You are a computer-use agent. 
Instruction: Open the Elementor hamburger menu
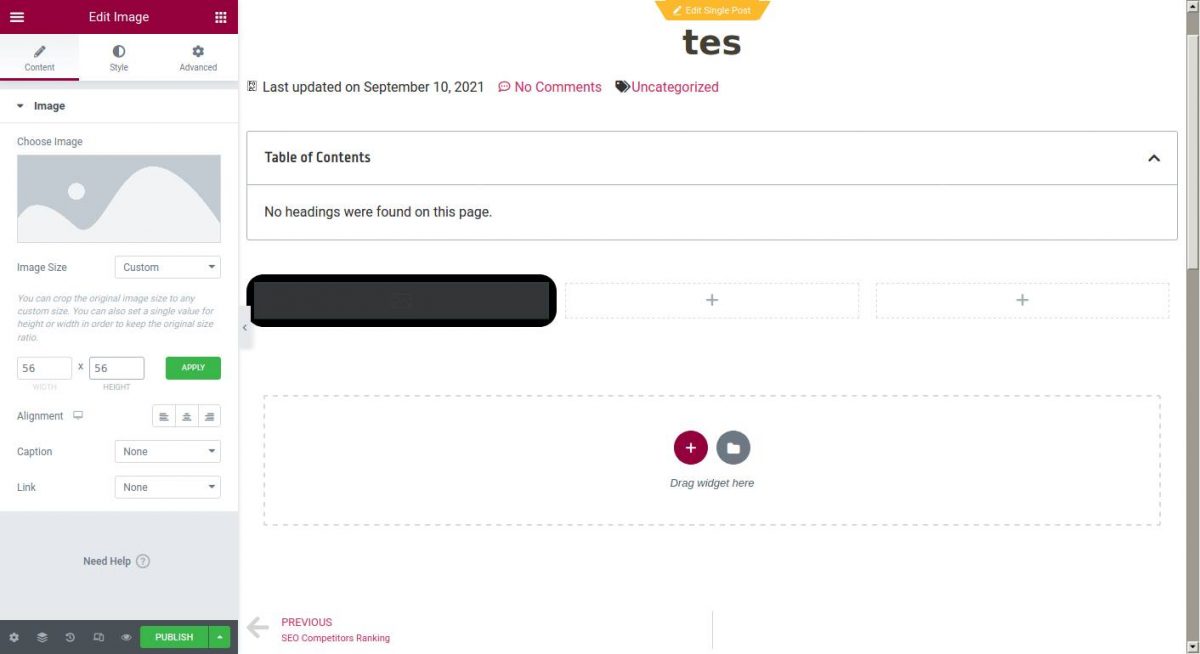click(17, 17)
